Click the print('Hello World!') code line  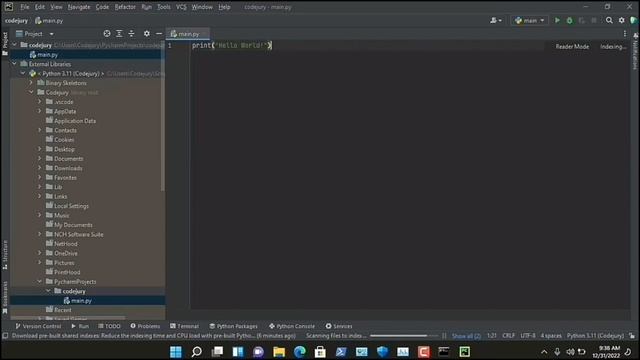click(232, 45)
